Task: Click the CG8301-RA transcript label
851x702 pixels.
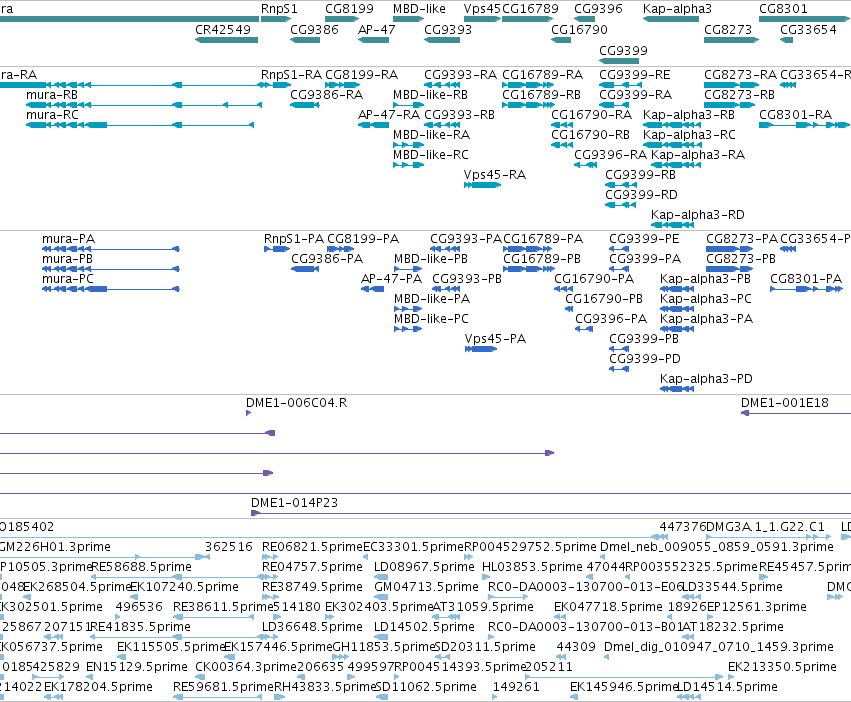Action: [795, 115]
